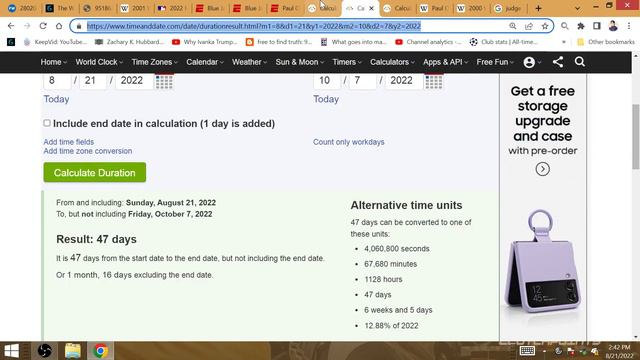
Task: Expand the Time Zones menu
Action: 154,62
